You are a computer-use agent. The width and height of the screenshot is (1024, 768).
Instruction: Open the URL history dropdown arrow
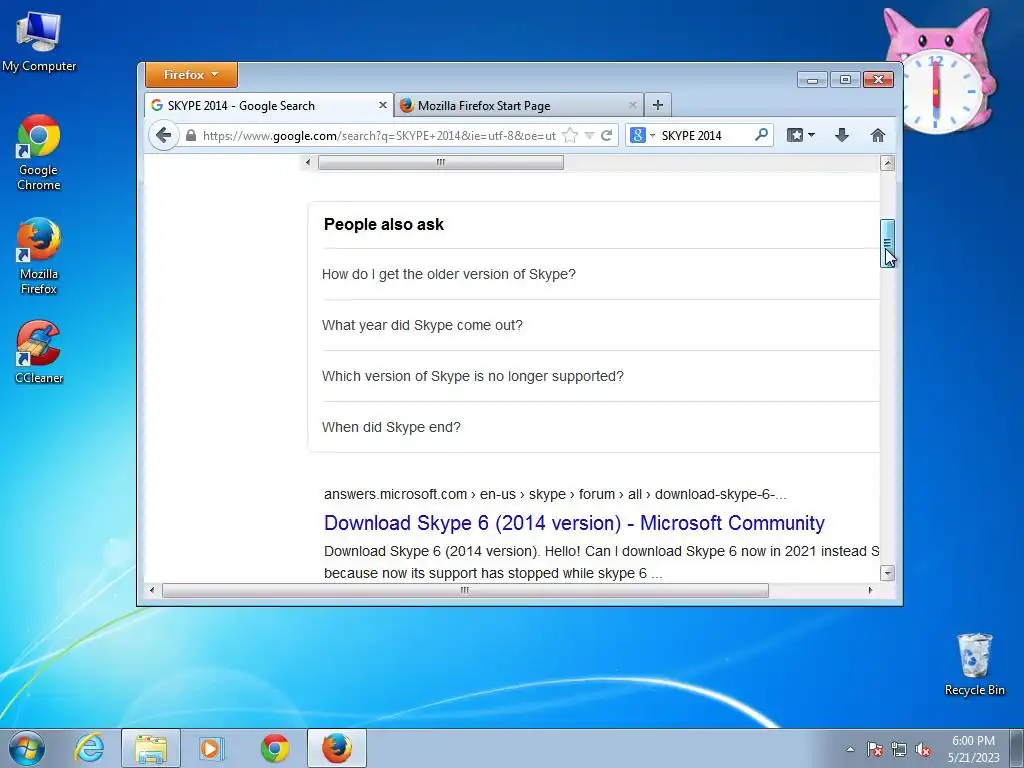[589, 135]
